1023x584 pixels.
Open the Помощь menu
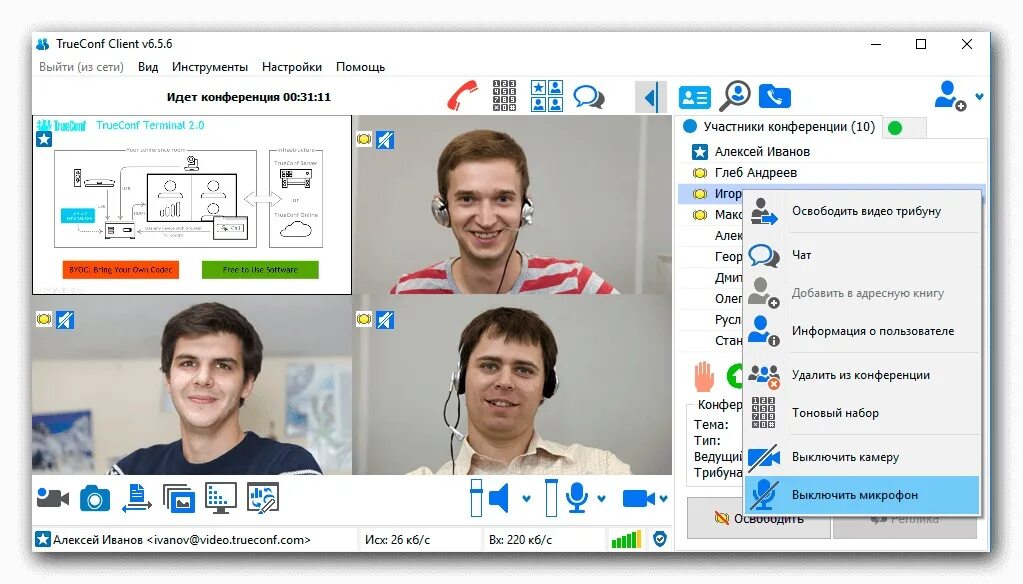pyautogui.click(x=360, y=67)
